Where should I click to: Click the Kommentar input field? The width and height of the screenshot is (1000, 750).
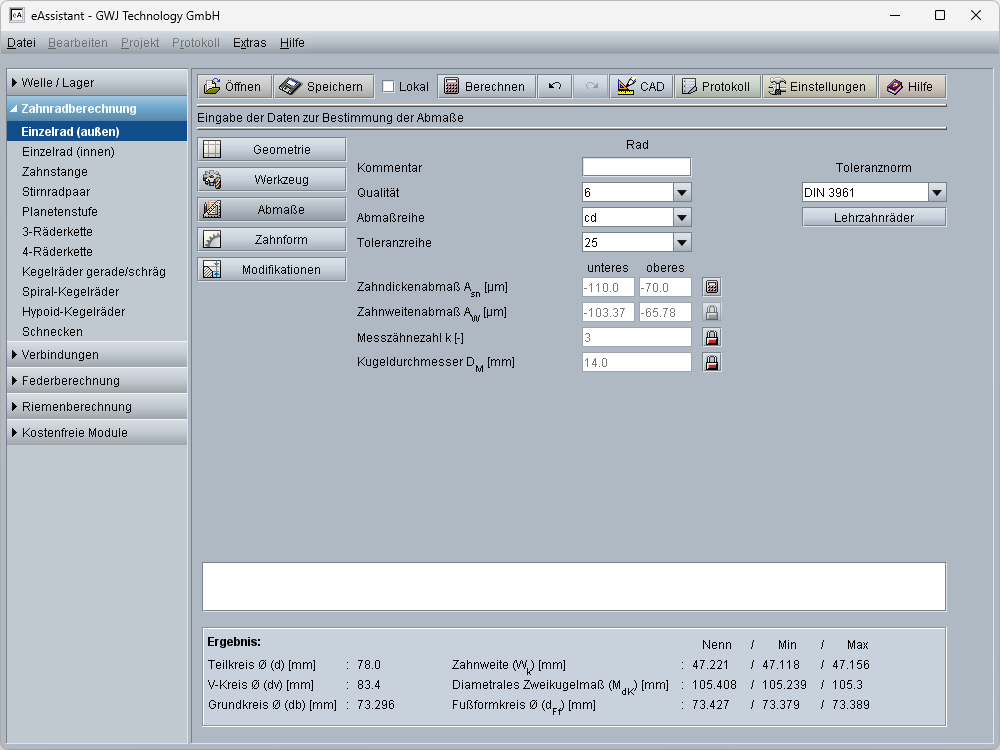click(x=636, y=167)
